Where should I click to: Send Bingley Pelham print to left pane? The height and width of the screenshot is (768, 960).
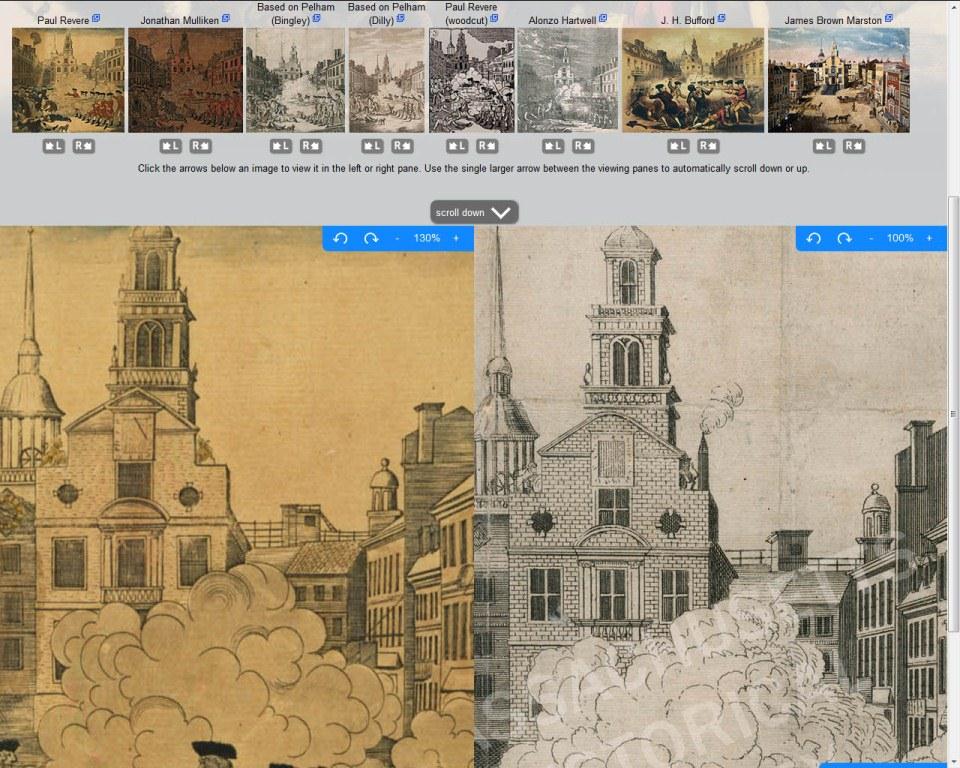coord(281,146)
